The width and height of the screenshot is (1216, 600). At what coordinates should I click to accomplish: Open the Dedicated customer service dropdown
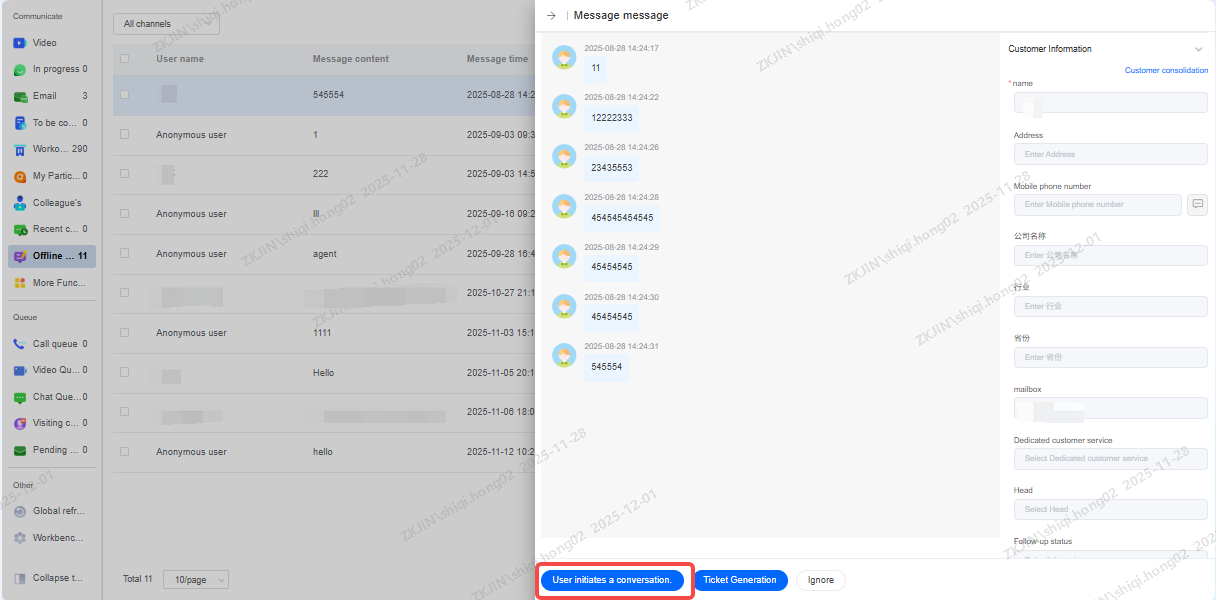1110,458
